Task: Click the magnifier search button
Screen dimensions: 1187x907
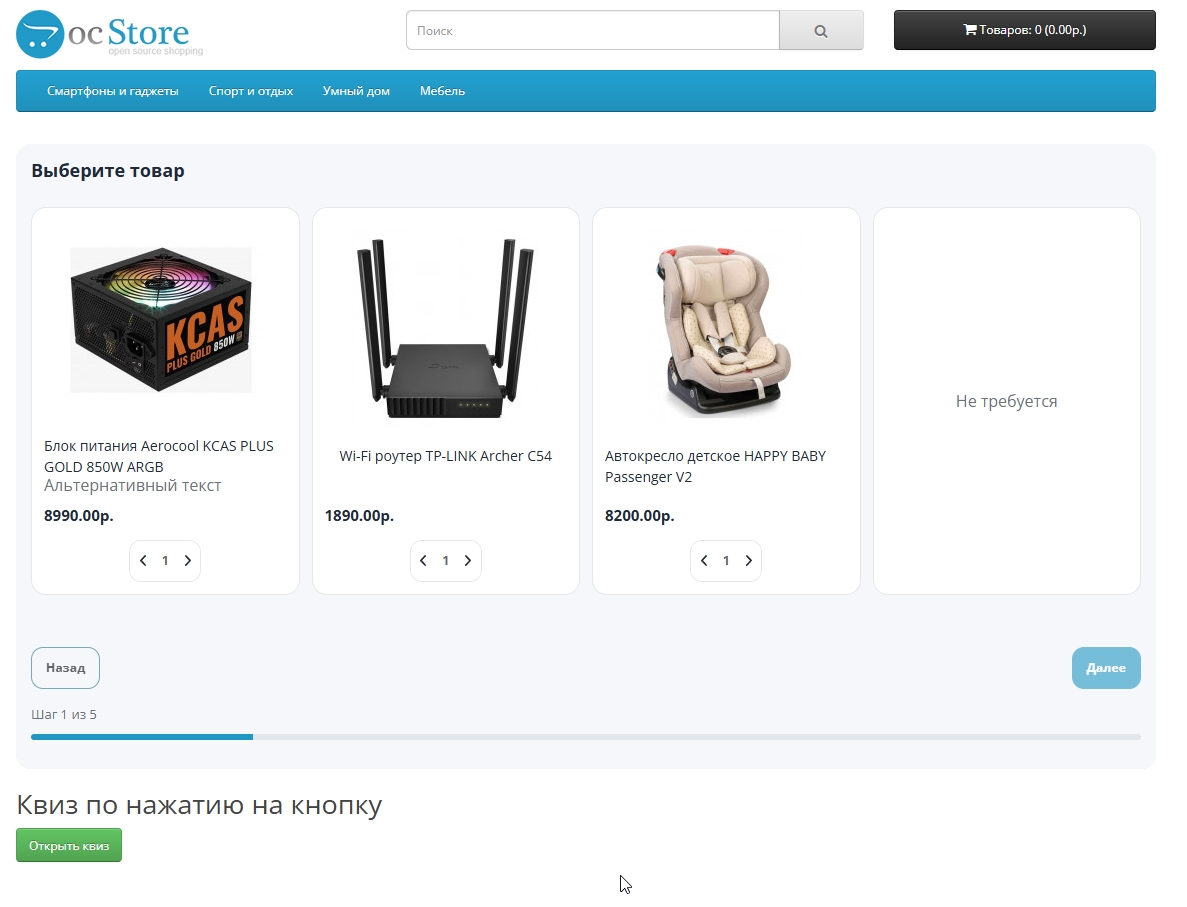Action: [820, 31]
